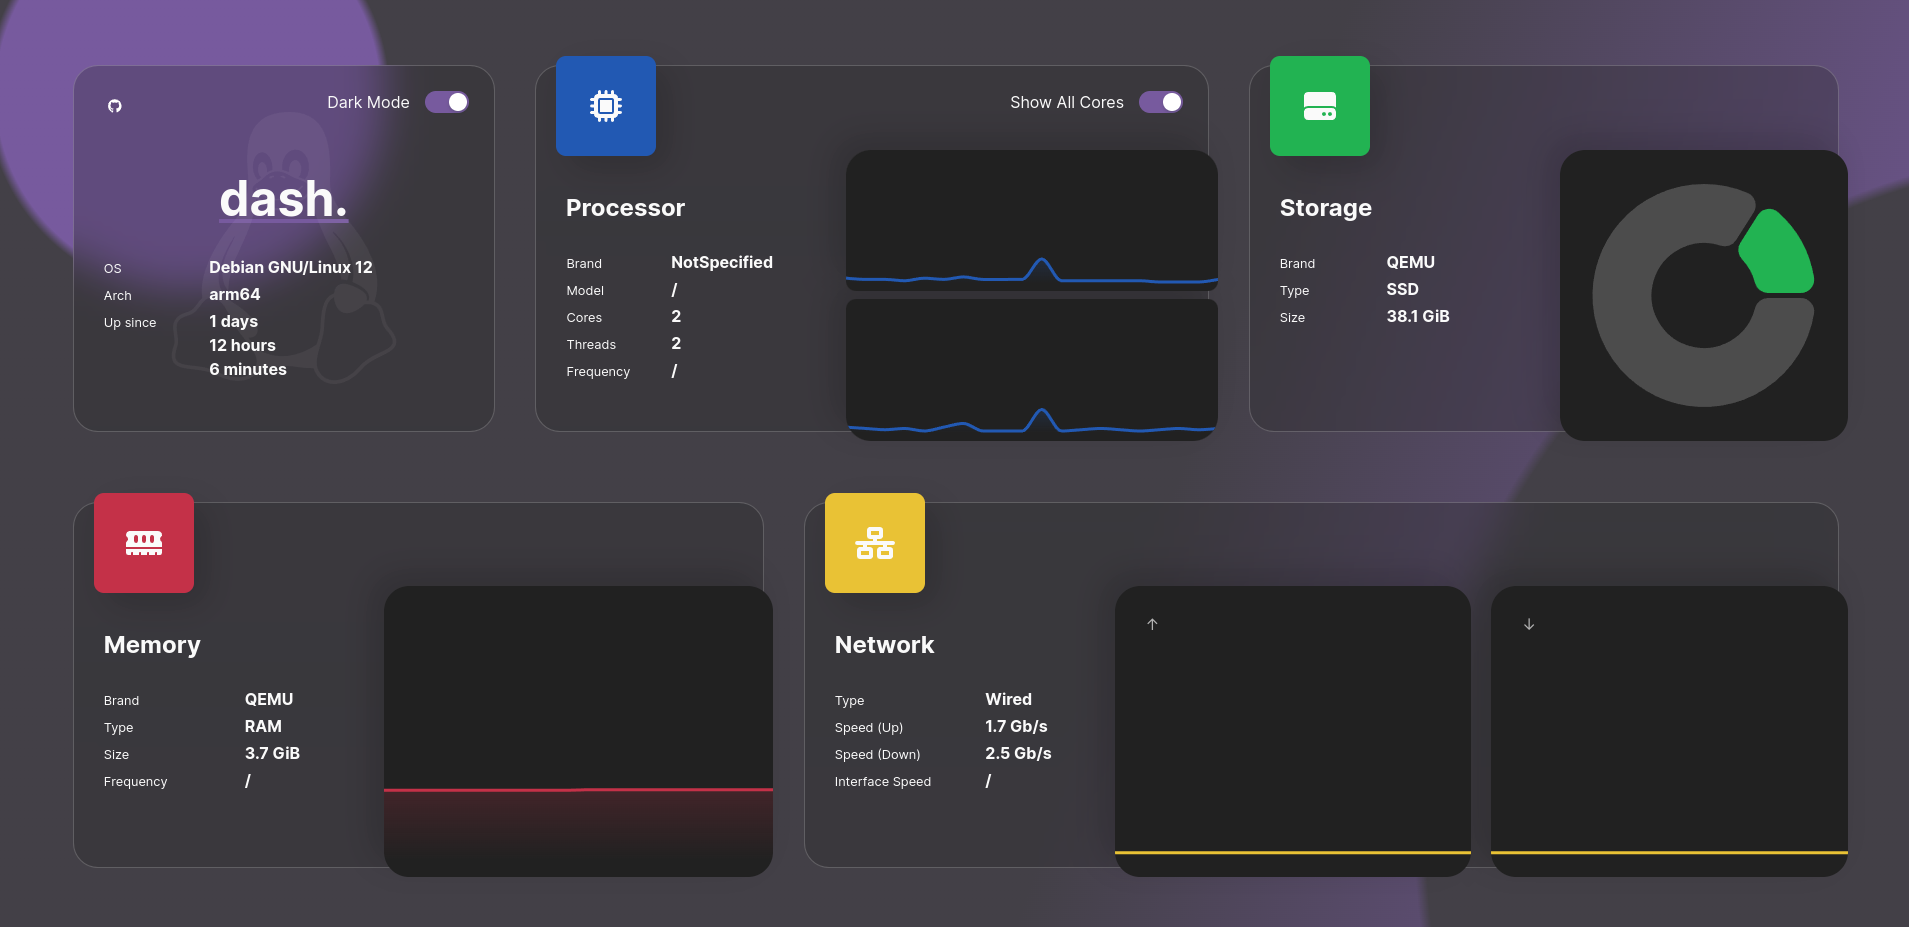Click the storage 'SSD' type value
Viewport: 1909px width, 927px height.
(x=1402, y=289)
